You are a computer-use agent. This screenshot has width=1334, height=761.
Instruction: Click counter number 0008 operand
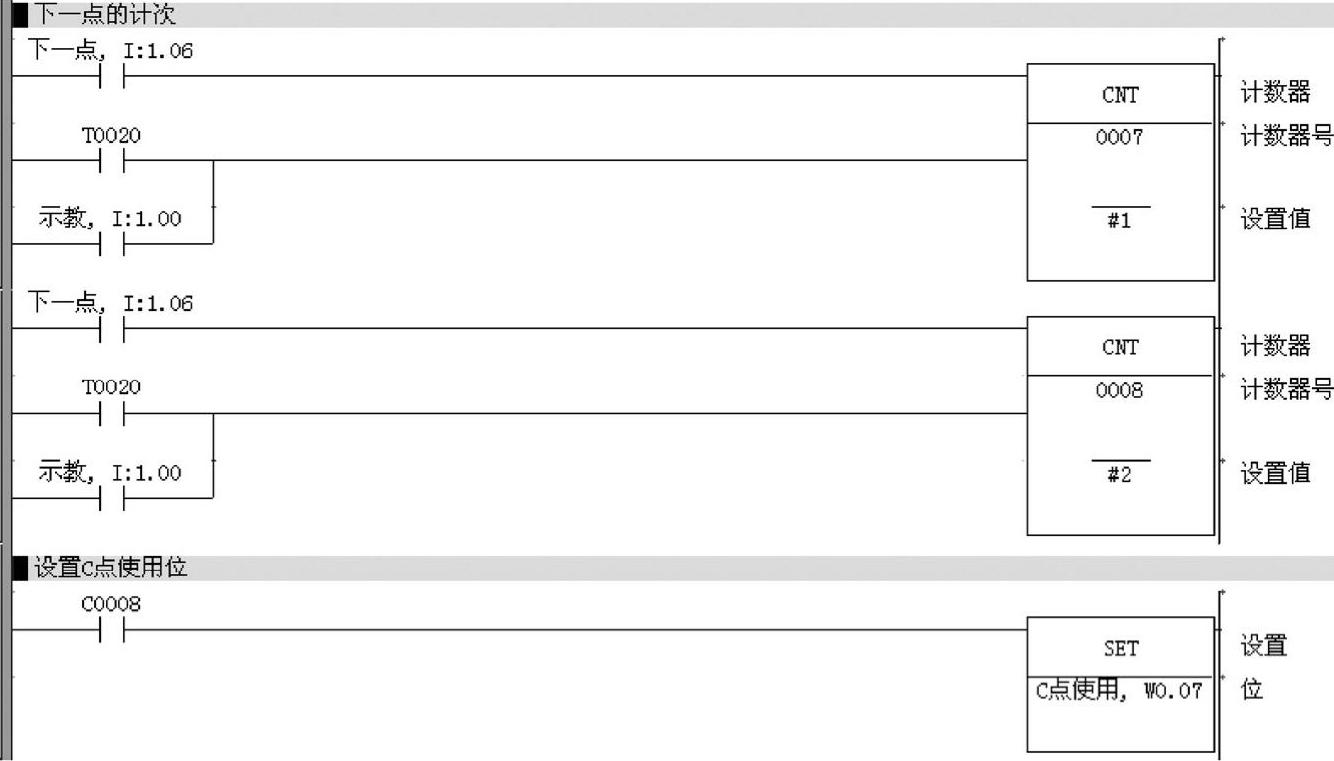coord(1120,391)
